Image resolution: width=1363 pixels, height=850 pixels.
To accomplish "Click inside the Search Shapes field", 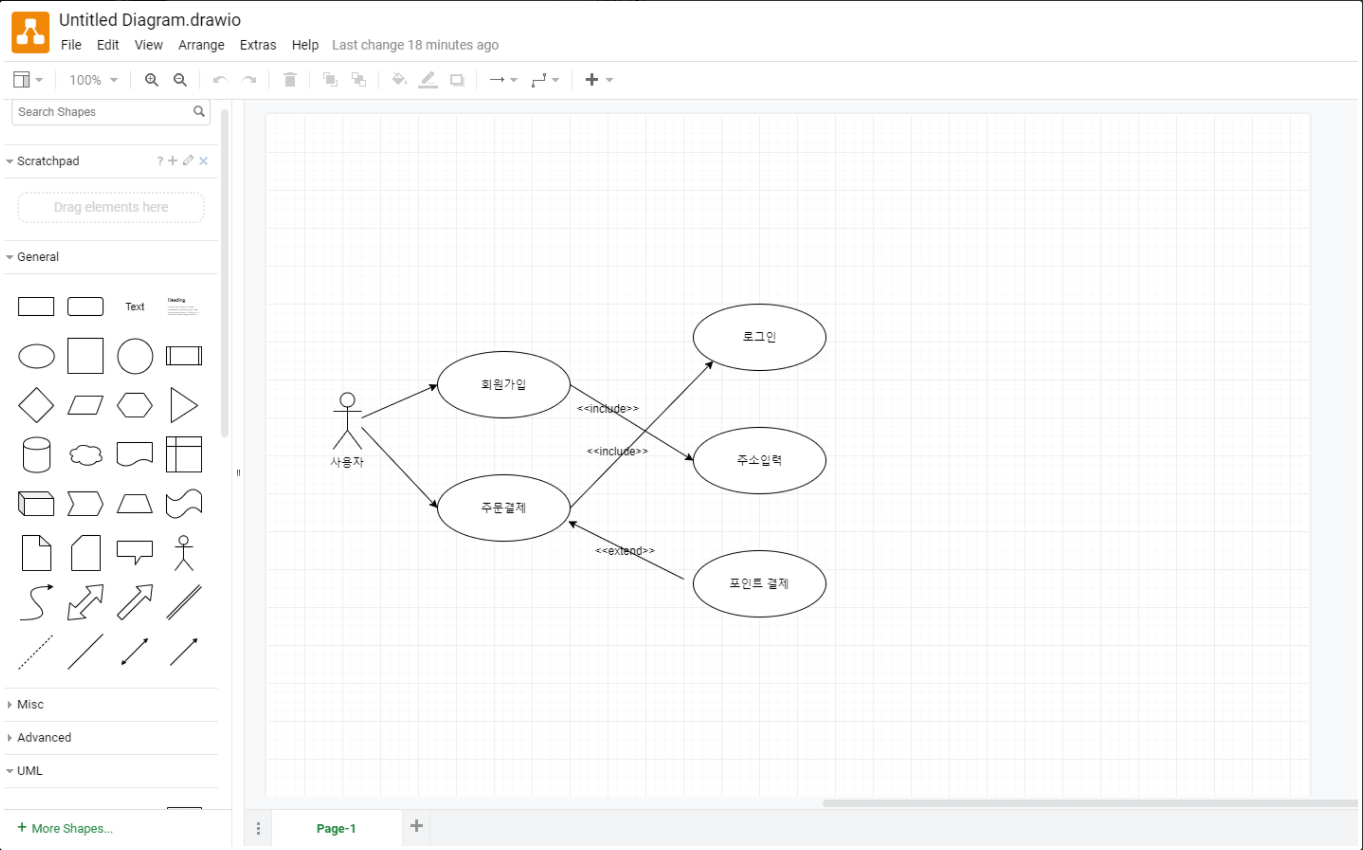I will click(100, 112).
